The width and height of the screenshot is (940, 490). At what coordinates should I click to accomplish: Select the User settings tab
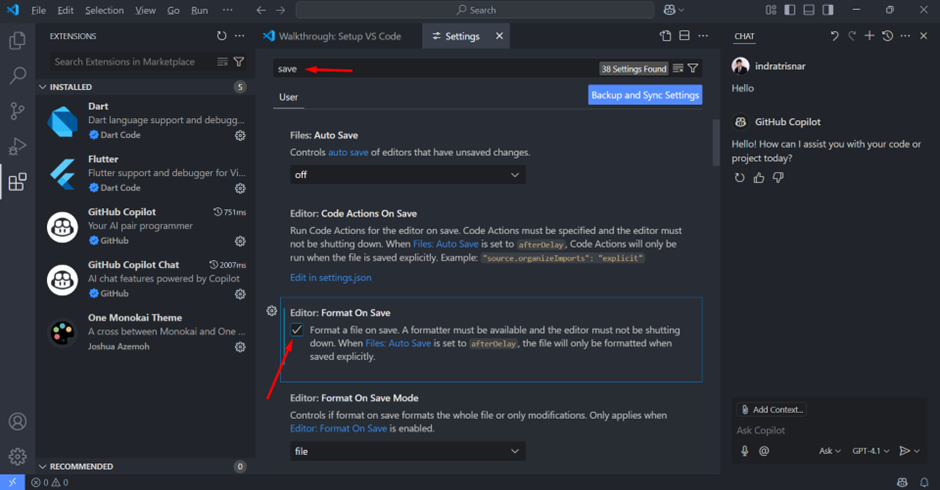click(x=288, y=97)
